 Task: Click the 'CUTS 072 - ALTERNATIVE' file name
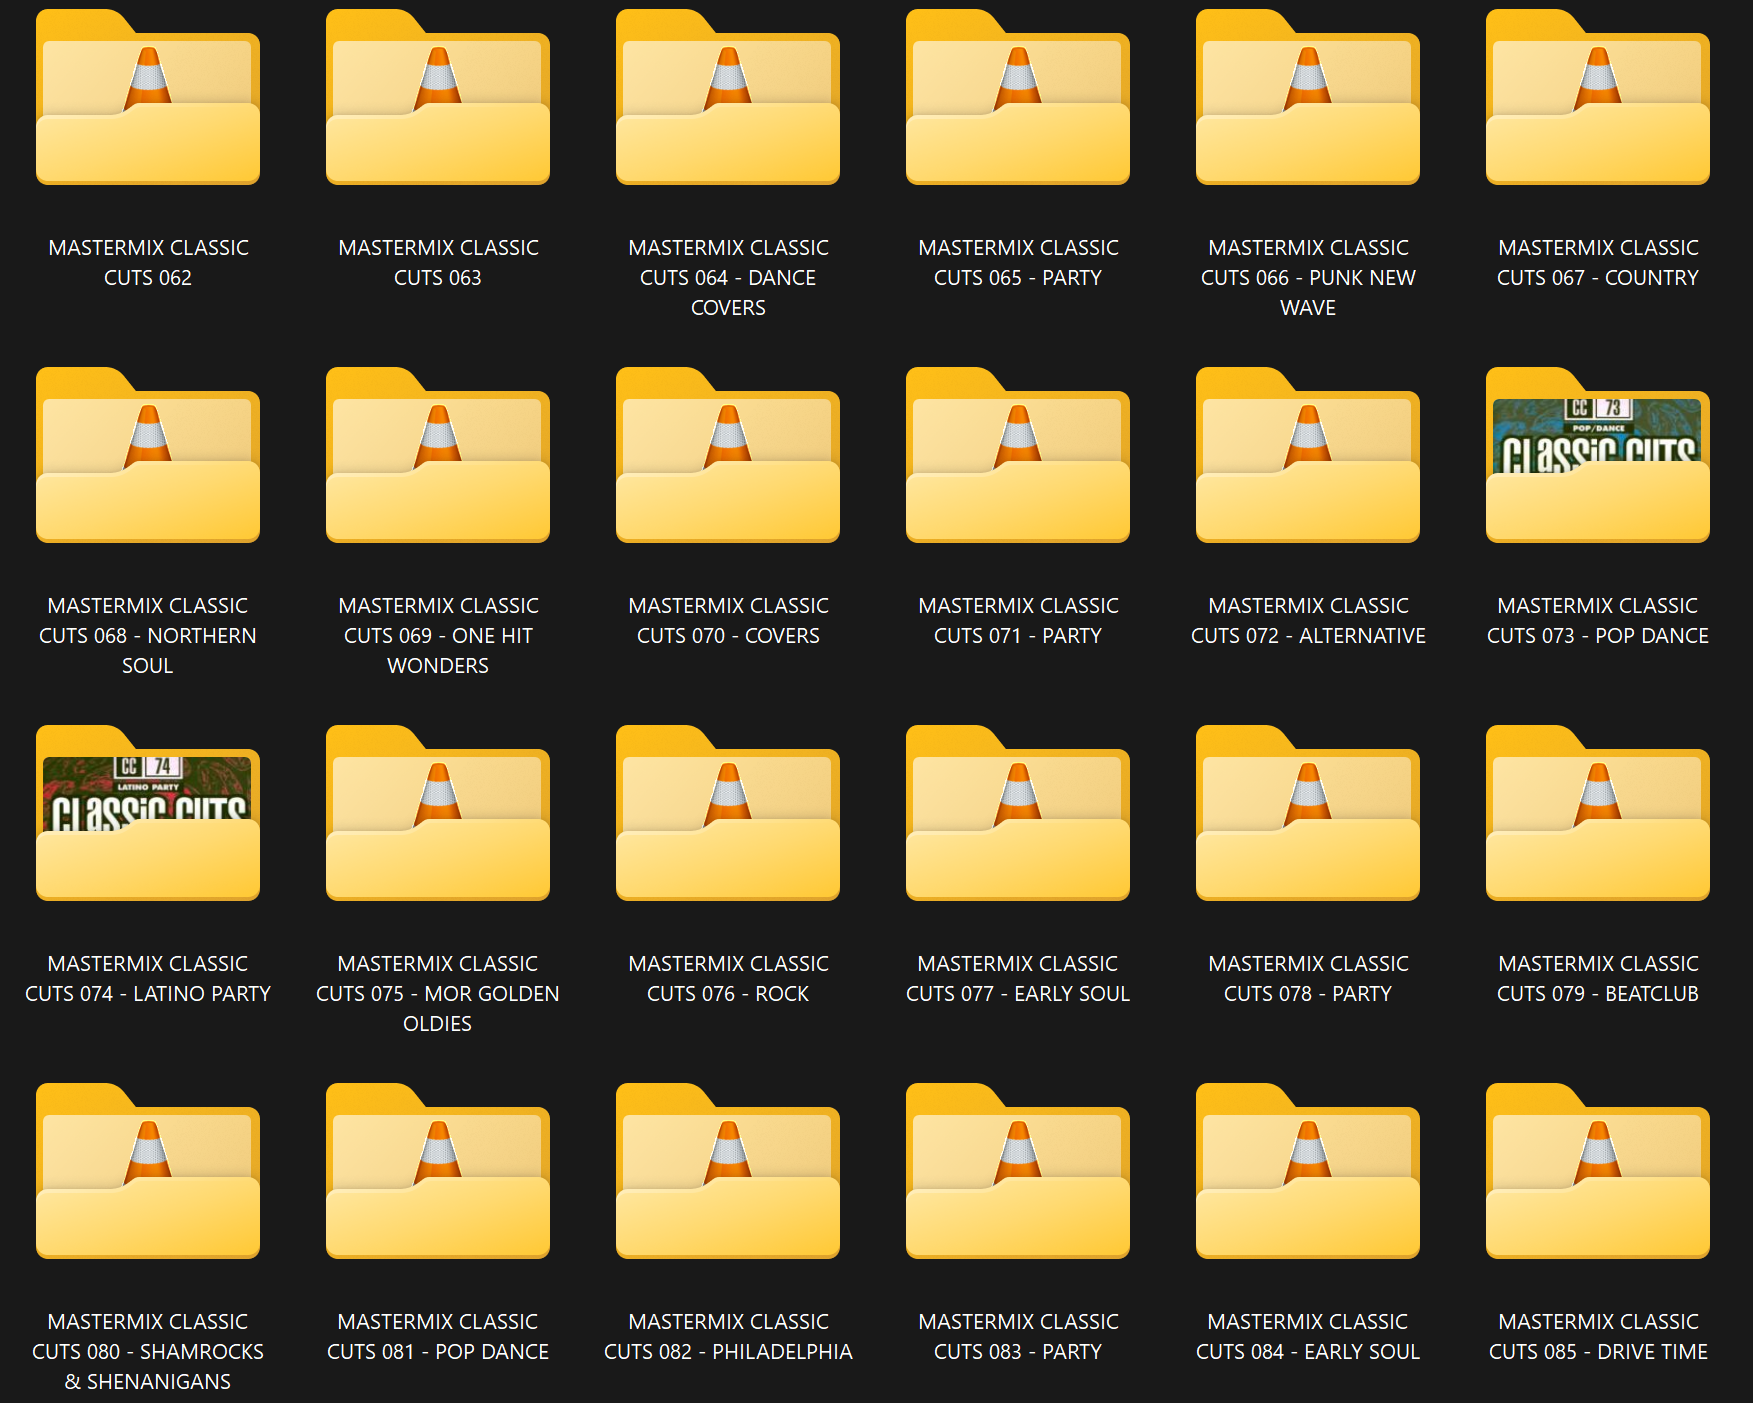click(1308, 635)
